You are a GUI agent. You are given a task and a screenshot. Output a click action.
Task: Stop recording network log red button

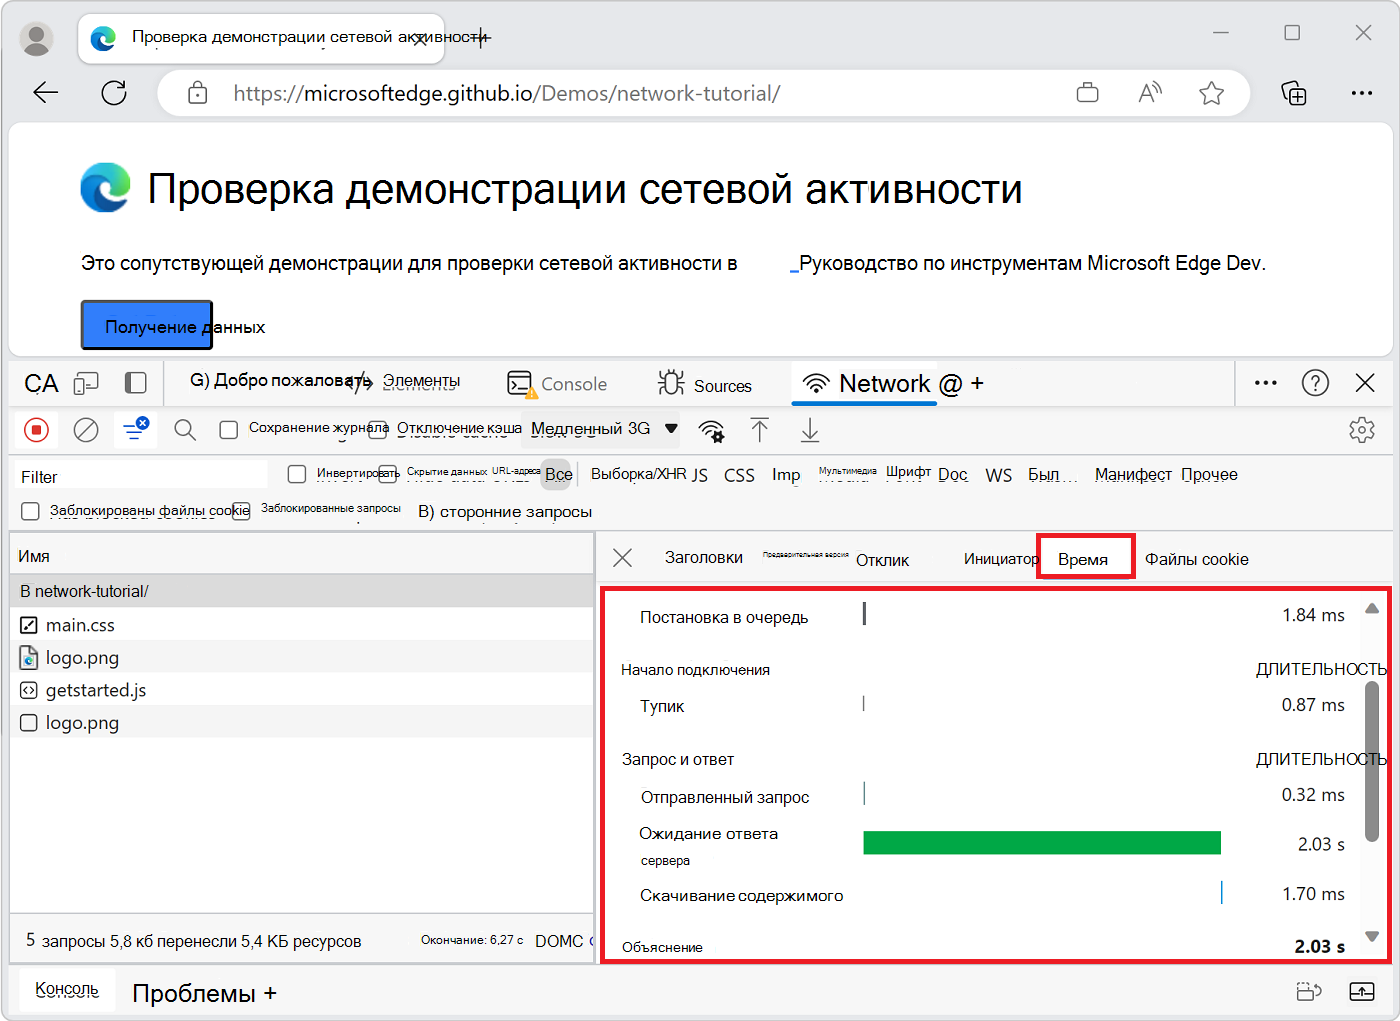(x=36, y=430)
